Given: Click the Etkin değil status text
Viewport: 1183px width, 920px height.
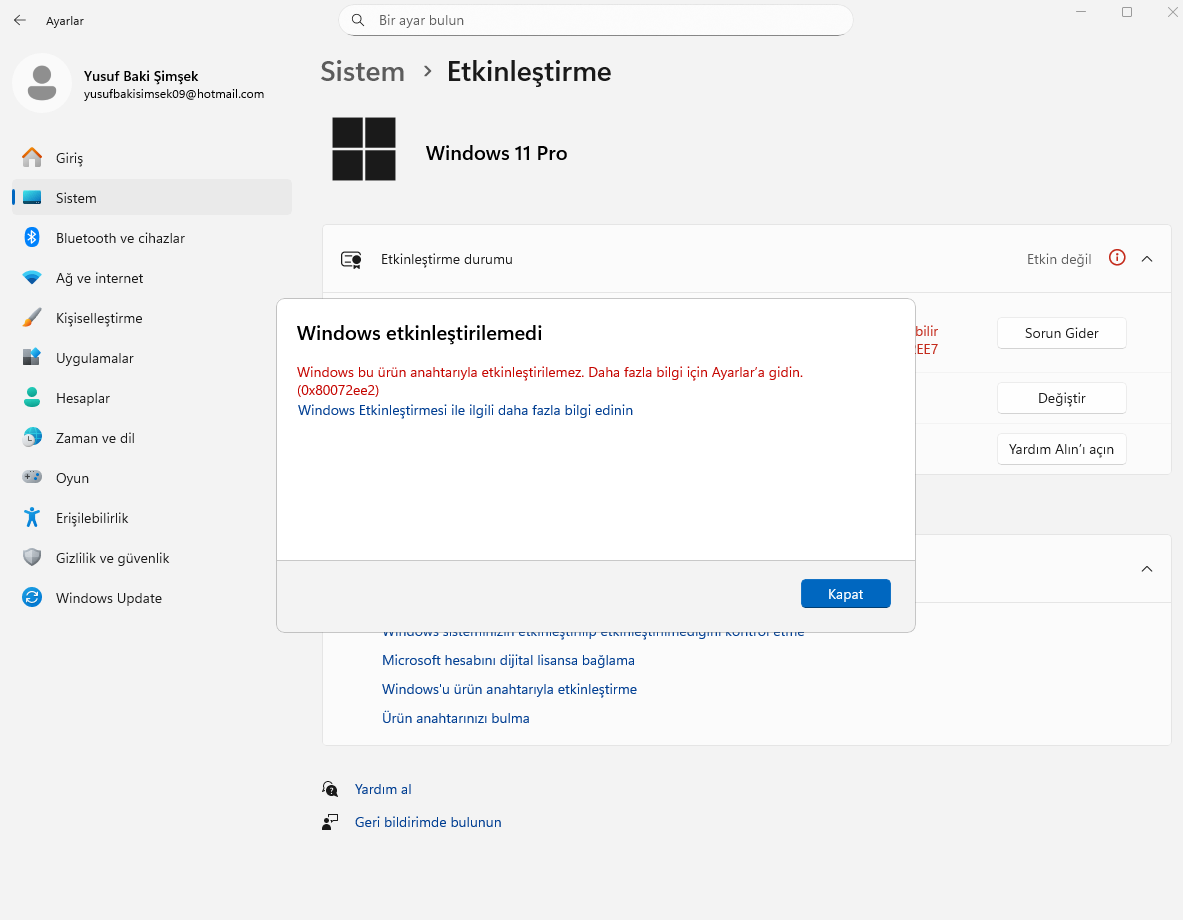Looking at the screenshot, I should click(x=1059, y=260).
